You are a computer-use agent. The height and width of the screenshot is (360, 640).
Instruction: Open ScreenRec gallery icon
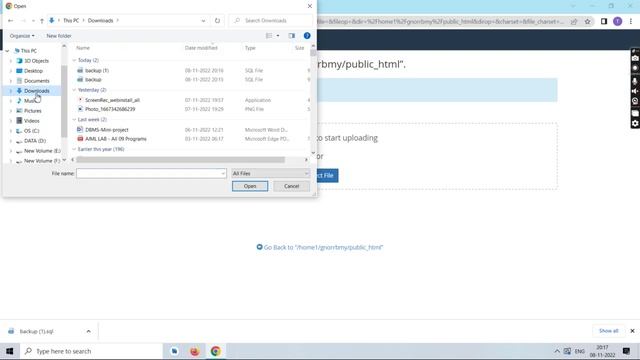pos(635,113)
